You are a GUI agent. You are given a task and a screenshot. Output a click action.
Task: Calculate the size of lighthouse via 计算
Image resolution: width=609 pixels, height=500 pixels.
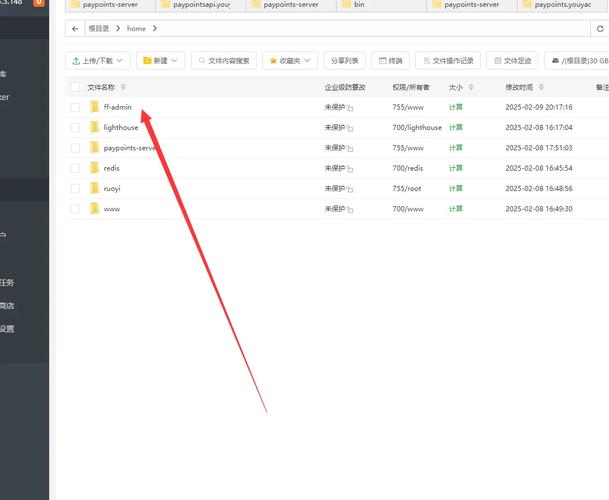click(x=456, y=127)
